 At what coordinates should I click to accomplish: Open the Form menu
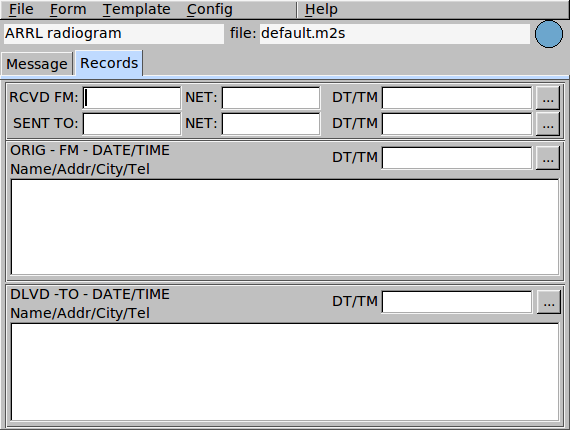point(68,9)
